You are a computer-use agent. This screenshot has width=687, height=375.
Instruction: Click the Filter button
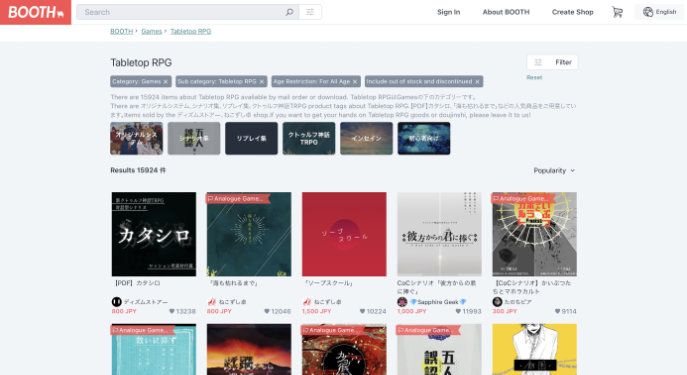click(x=552, y=62)
